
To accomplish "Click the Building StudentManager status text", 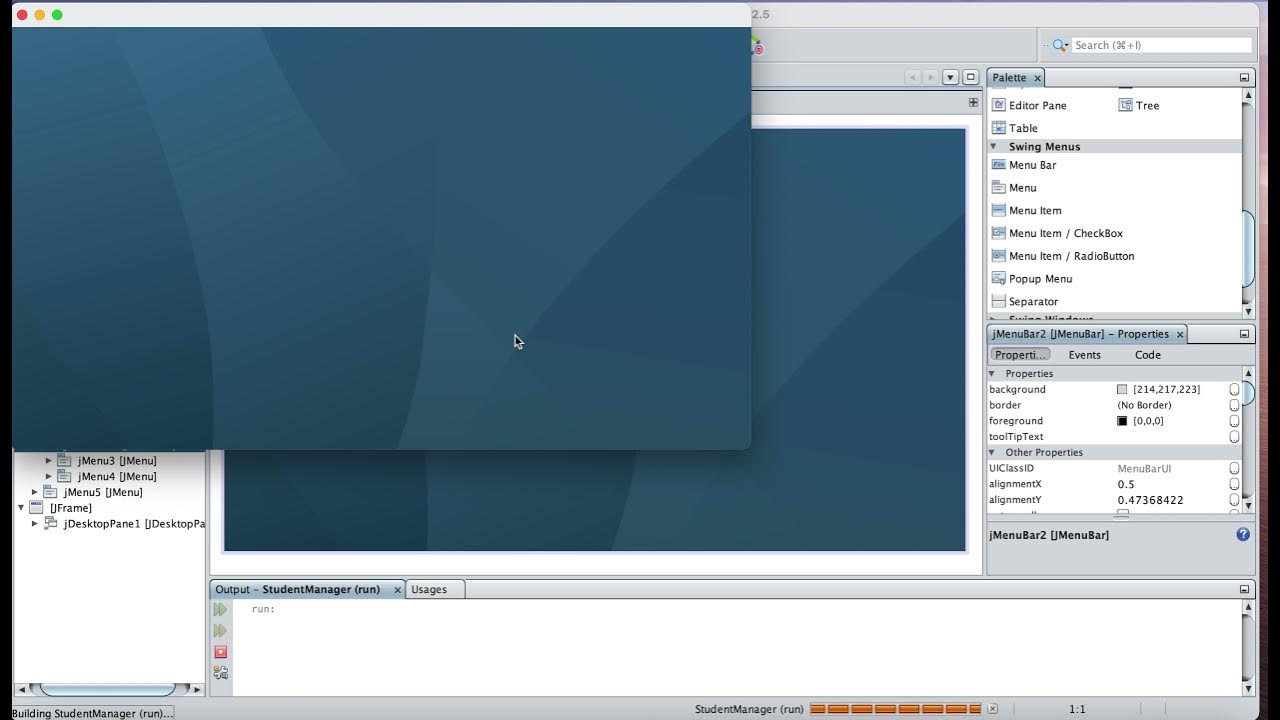I will click(x=93, y=713).
